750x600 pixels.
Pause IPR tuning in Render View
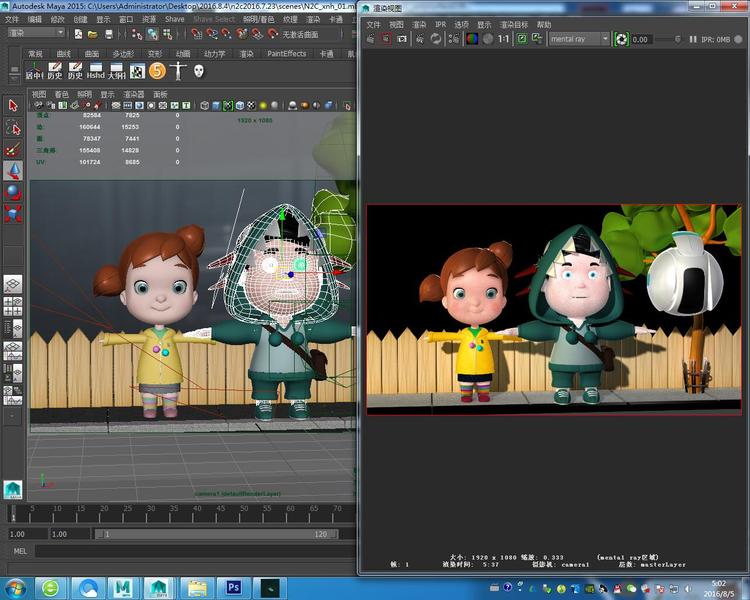(x=693, y=39)
